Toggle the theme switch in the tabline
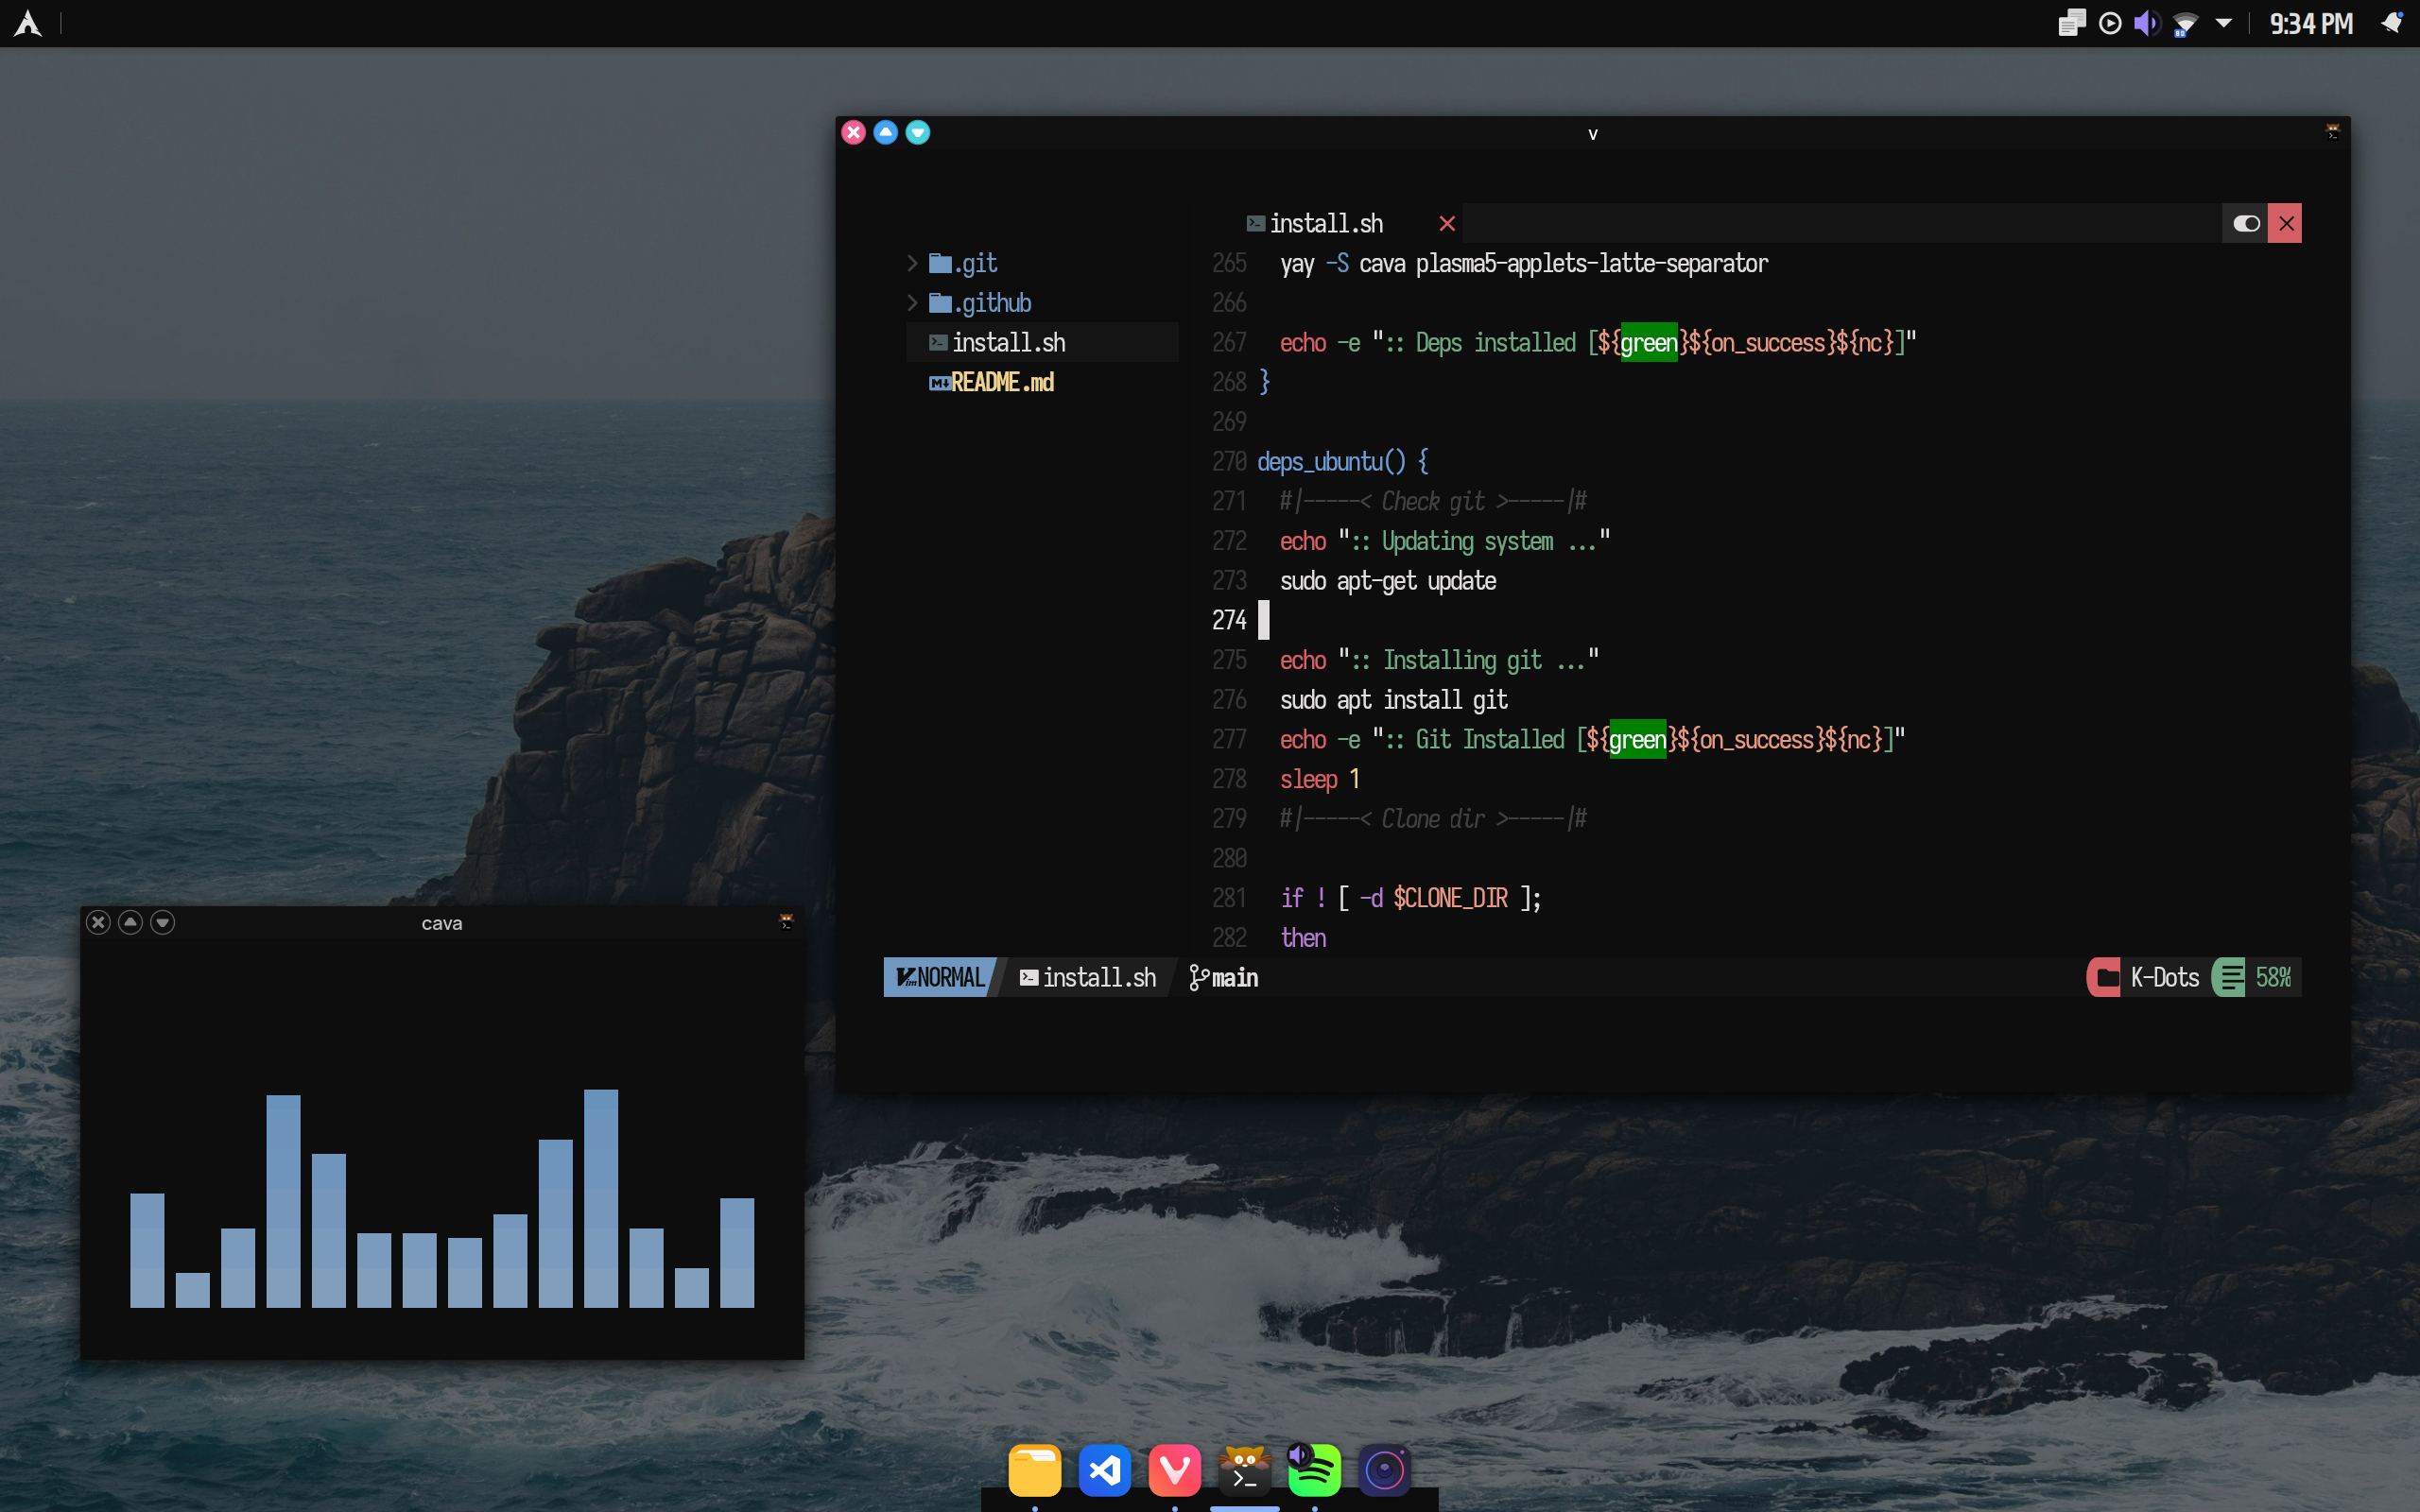 pyautogui.click(x=2246, y=223)
